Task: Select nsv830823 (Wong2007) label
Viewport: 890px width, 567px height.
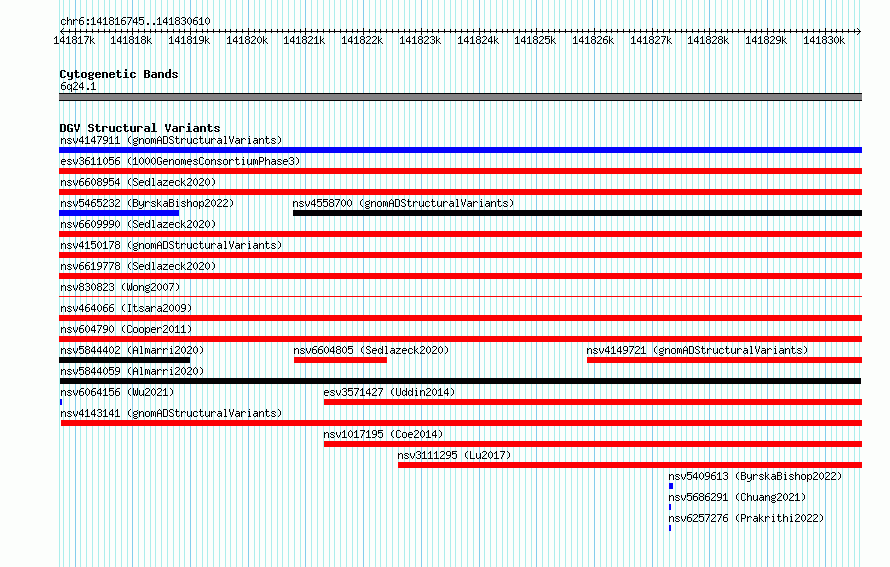Action: 120,287
